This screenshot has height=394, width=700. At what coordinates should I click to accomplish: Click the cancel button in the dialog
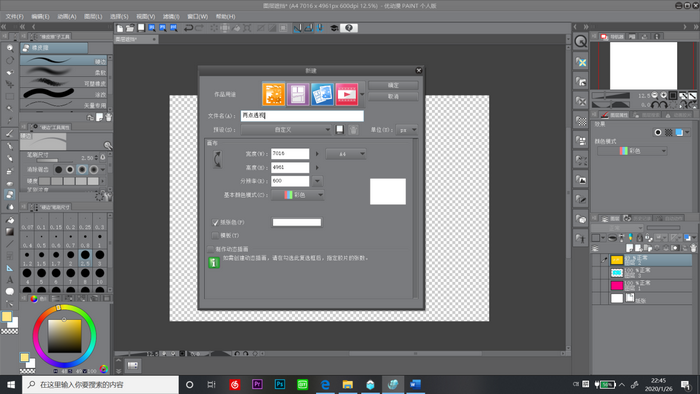[x=393, y=96]
